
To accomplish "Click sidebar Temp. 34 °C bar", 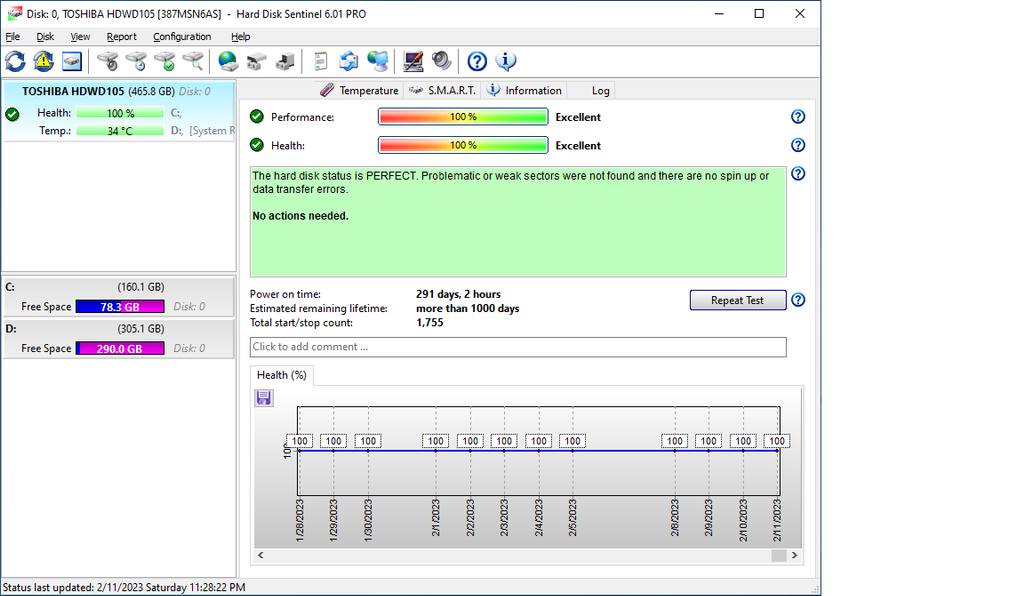I will (x=120, y=131).
